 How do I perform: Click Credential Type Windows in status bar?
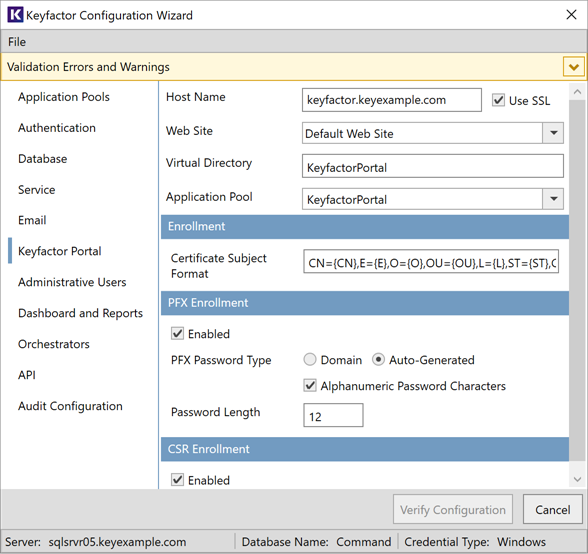coord(475,542)
